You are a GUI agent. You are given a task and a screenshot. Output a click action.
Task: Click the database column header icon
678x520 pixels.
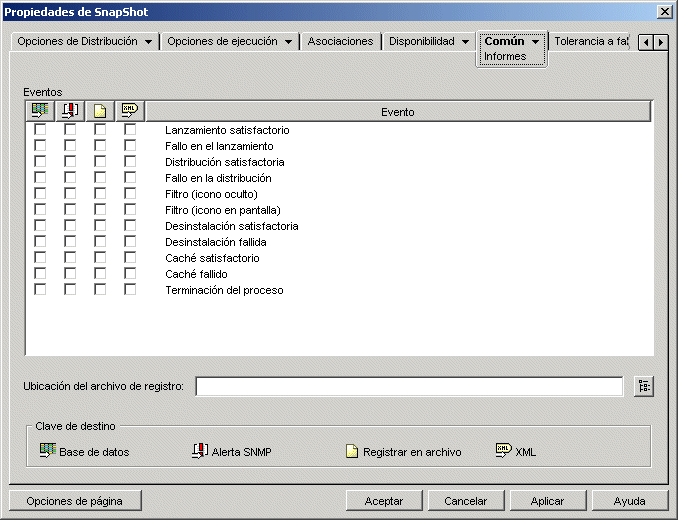(40, 112)
